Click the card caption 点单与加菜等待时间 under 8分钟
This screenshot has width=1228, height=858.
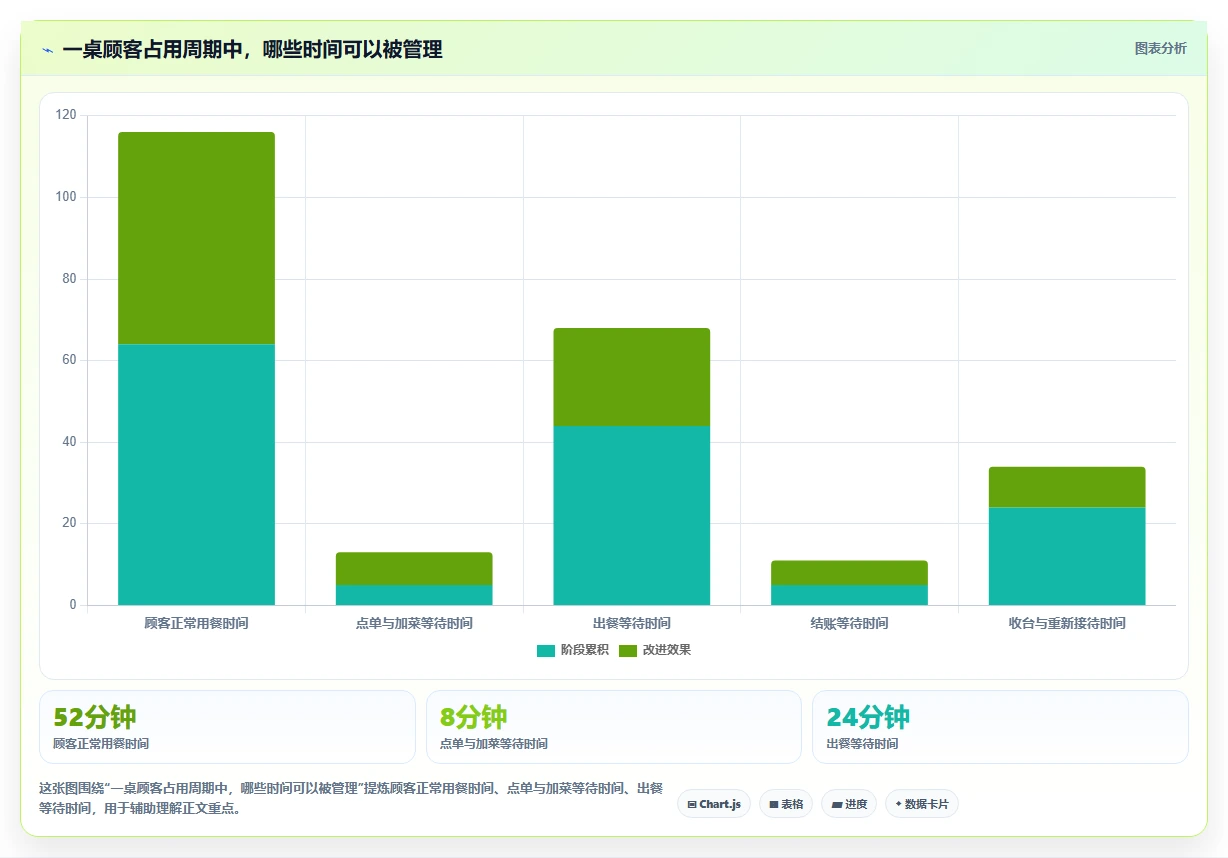(x=494, y=744)
